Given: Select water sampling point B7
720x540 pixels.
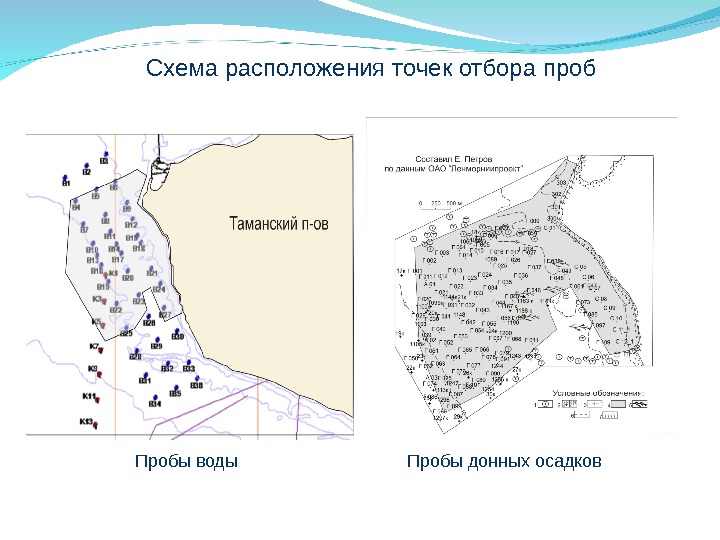Looking at the screenshot, I should [x=84, y=224].
